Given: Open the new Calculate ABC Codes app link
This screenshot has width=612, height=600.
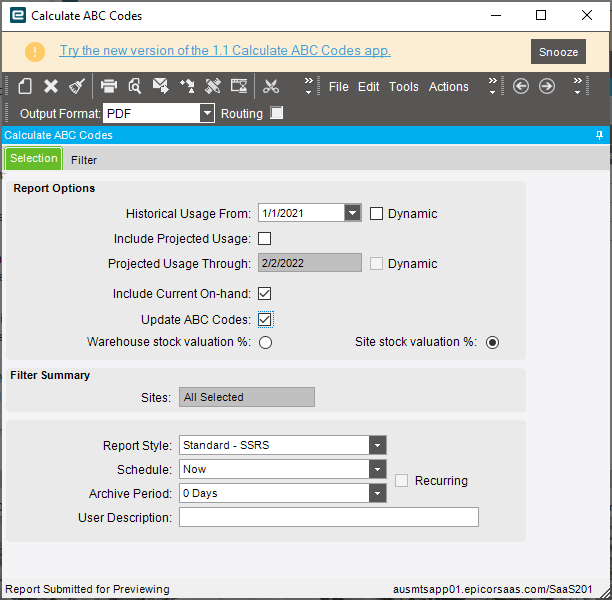Looking at the screenshot, I should tap(225, 50).
